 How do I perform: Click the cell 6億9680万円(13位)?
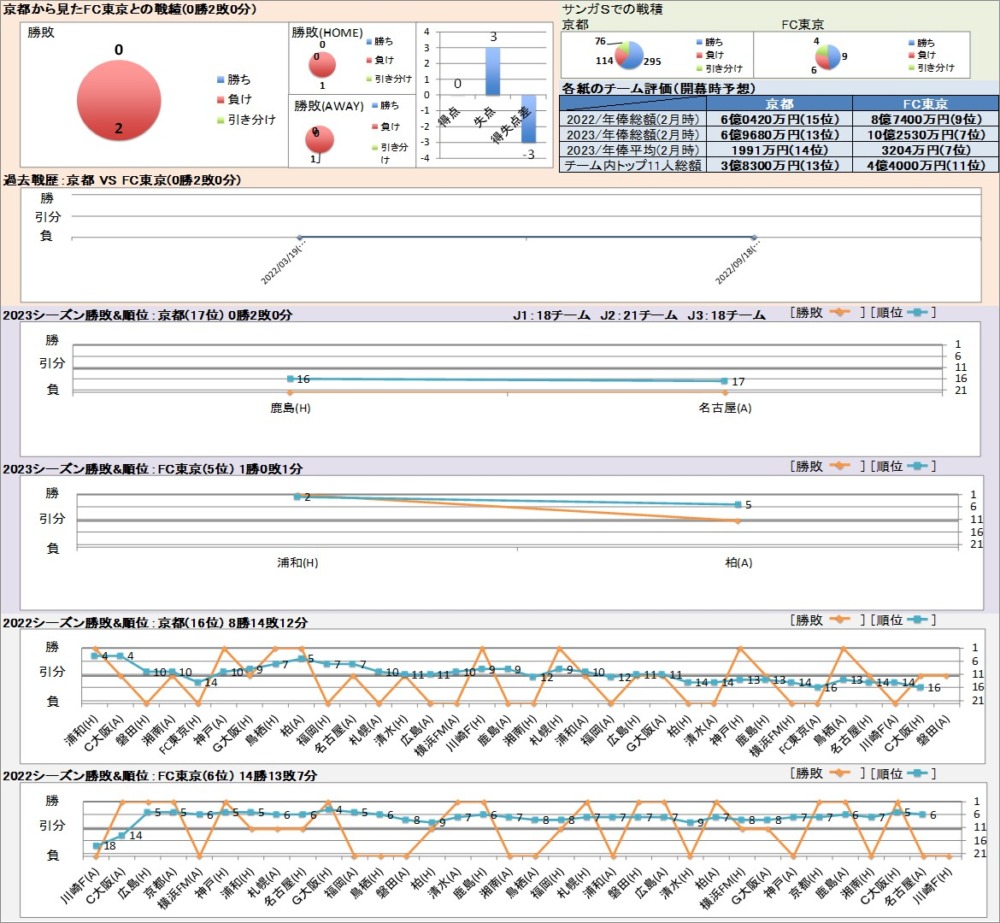[779, 135]
